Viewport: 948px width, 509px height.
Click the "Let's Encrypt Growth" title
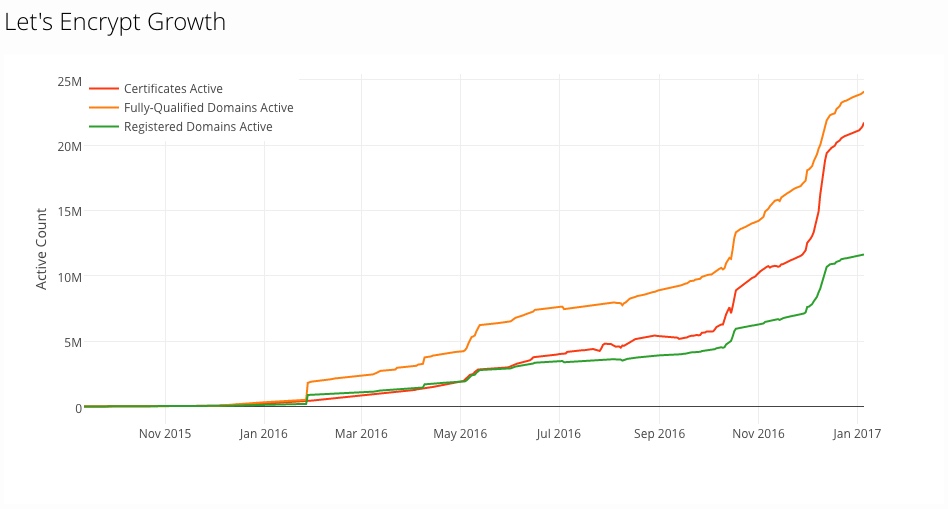pos(115,22)
